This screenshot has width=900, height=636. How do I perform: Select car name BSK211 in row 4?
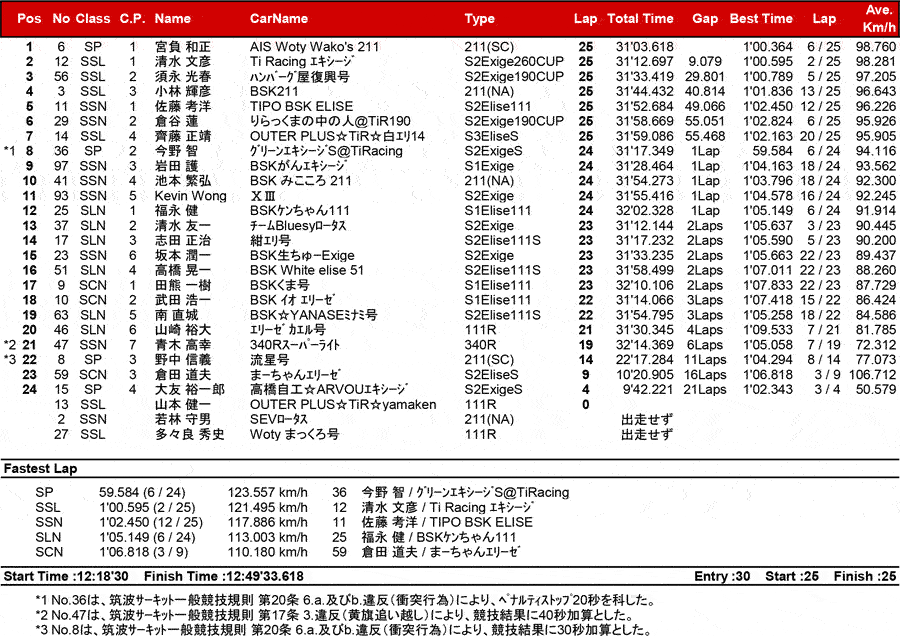(x=274, y=91)
